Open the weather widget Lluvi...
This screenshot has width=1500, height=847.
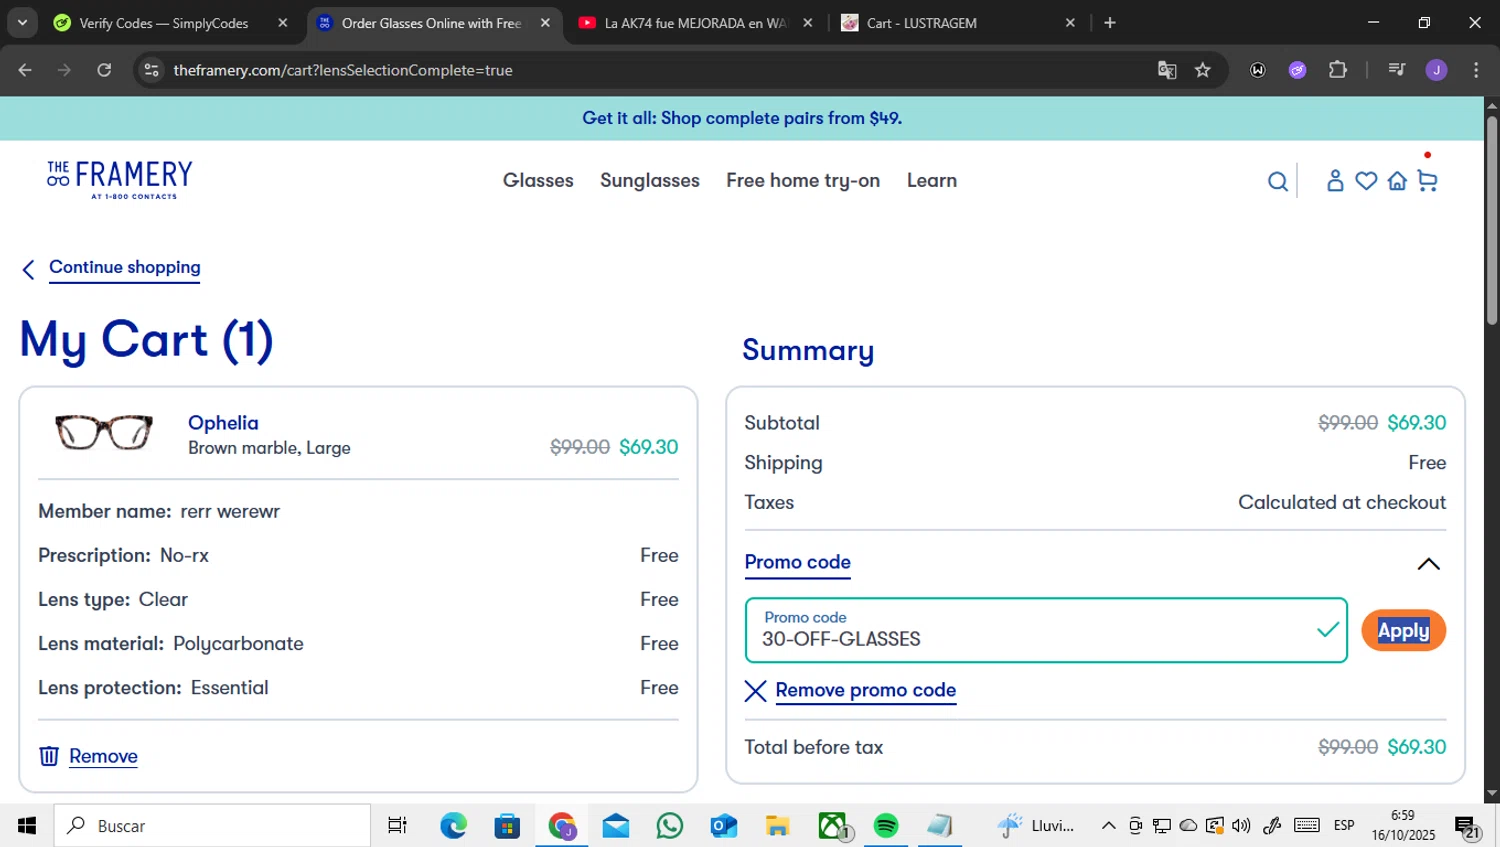click(1035, 826)
